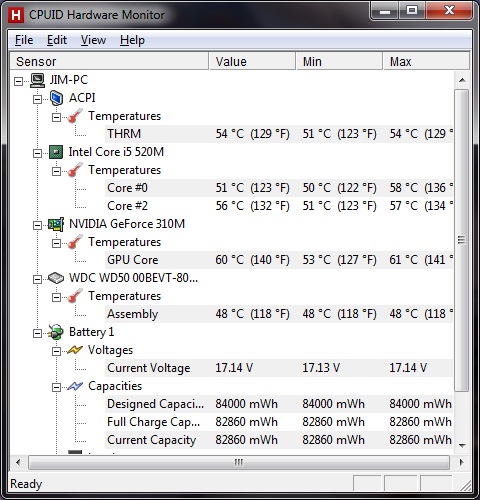Click thermometer icon under ACPI

[x=75, y=116]
